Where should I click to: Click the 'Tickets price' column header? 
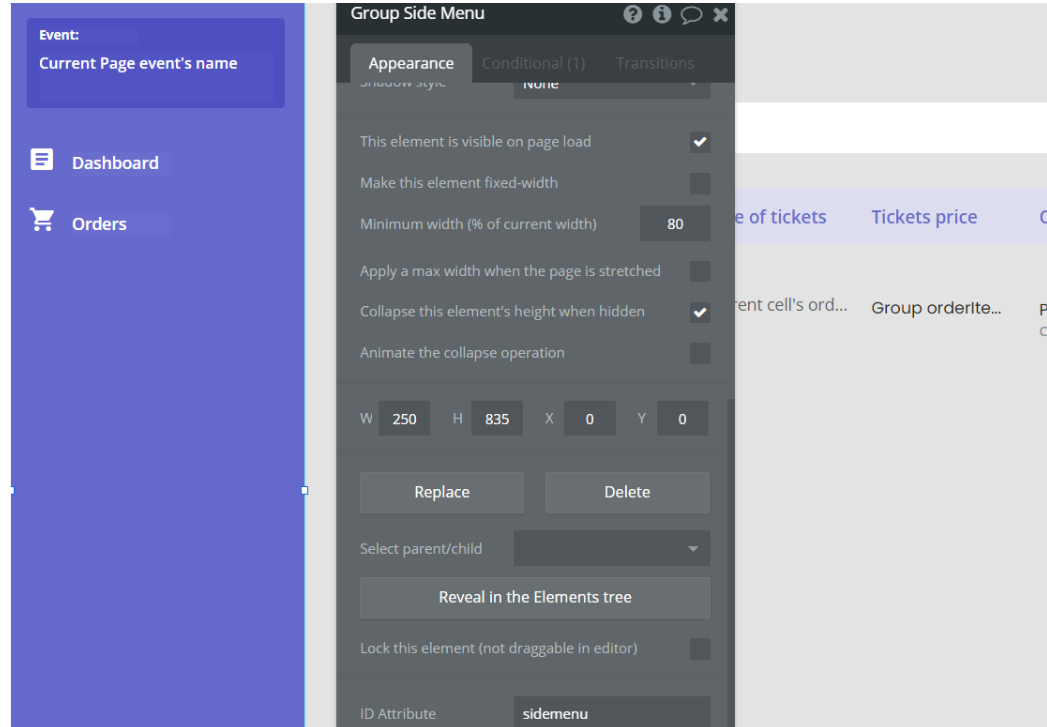tap(924, 217)
